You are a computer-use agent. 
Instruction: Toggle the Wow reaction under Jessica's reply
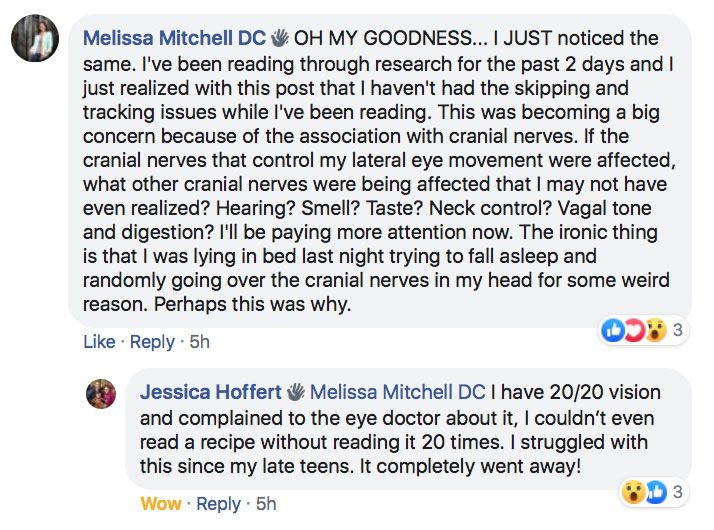[161, 503]
